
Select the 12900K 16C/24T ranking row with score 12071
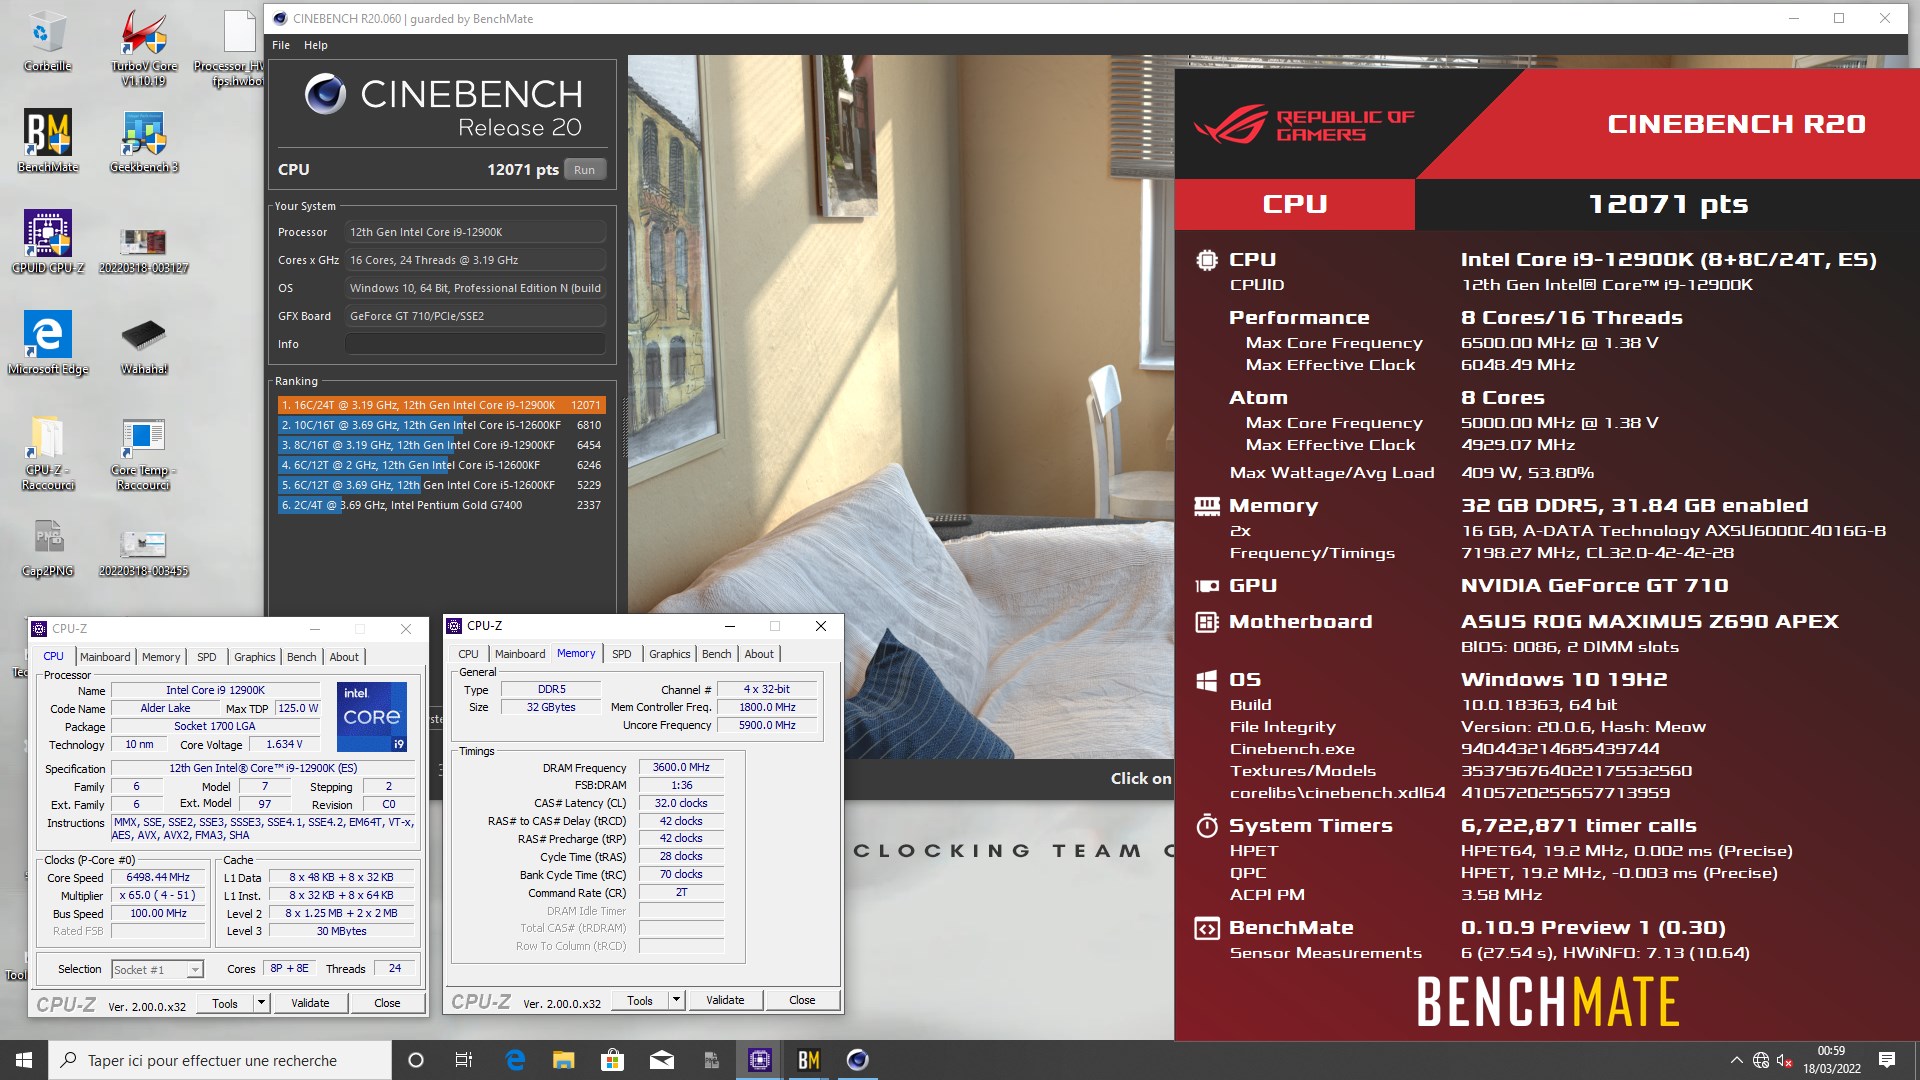(441, 405)
